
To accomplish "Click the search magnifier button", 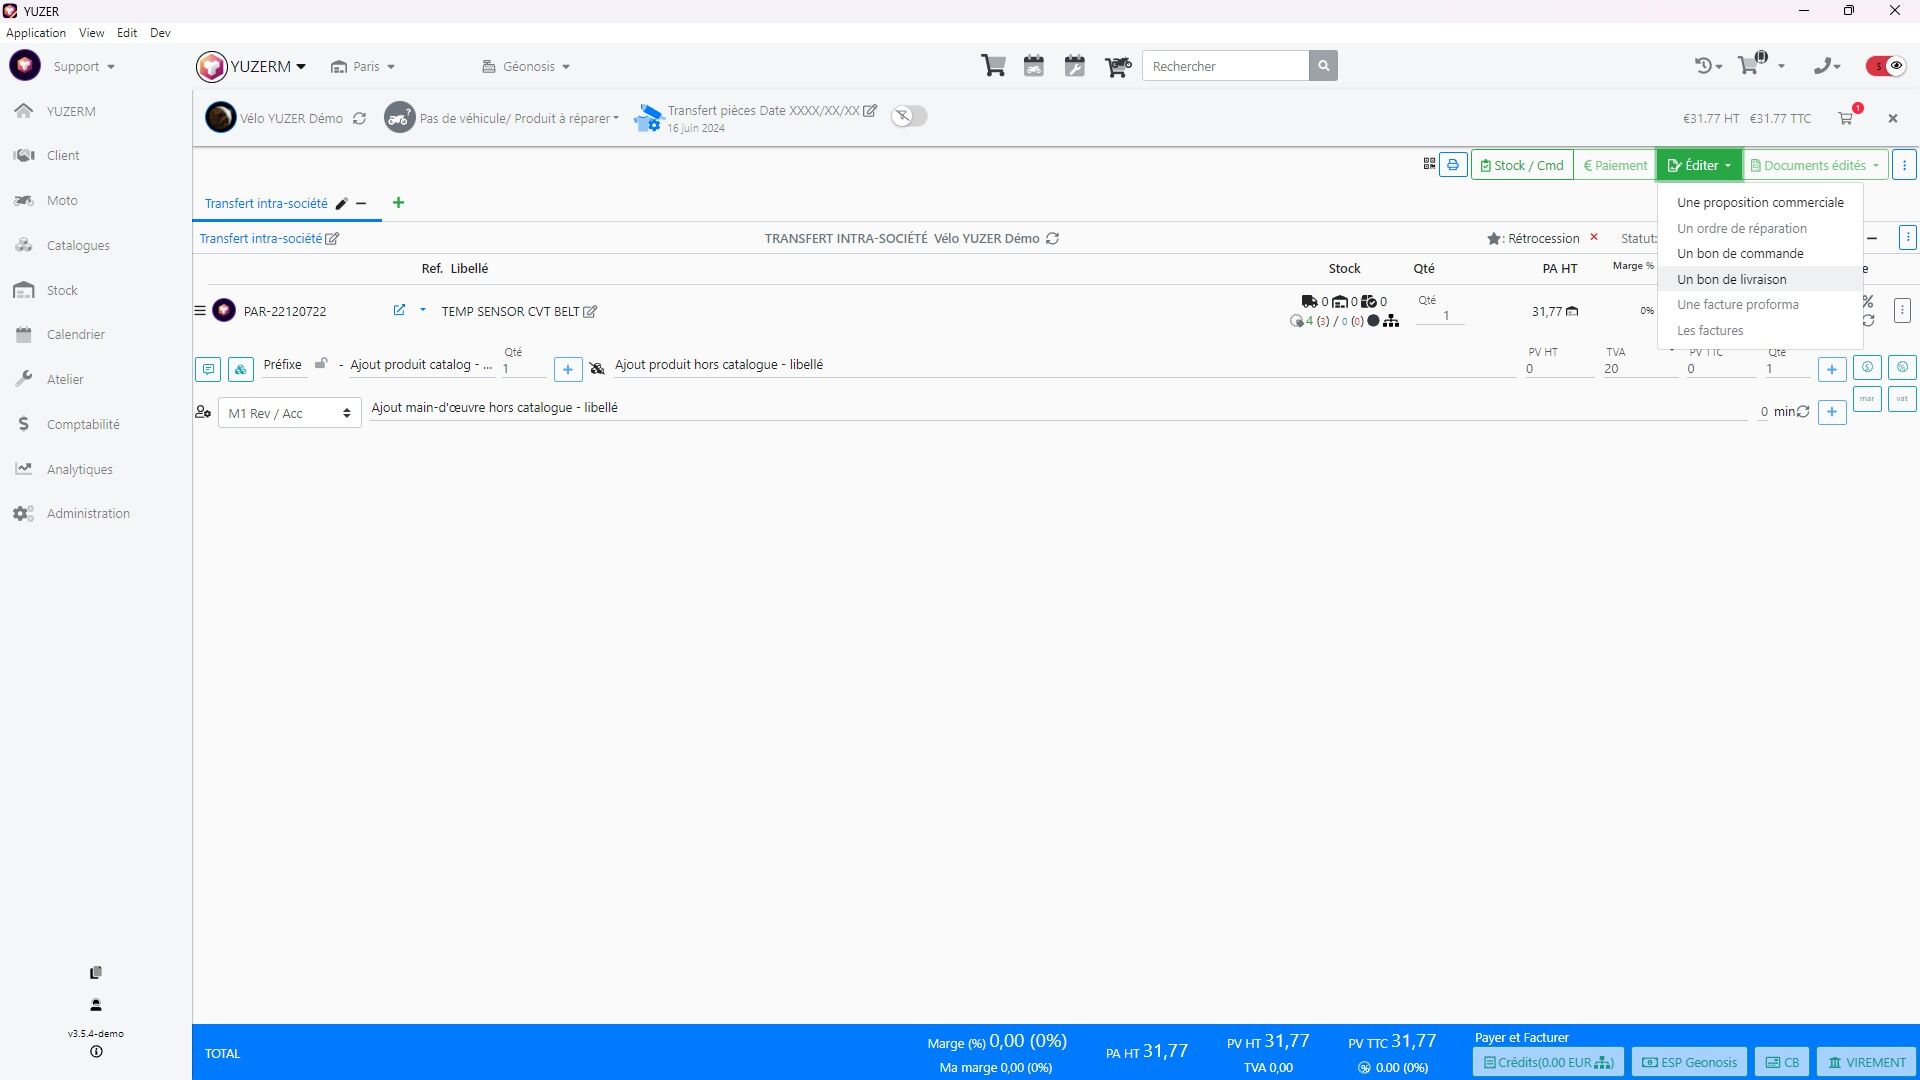I will pyautogui.click(x=1323, y=66).
